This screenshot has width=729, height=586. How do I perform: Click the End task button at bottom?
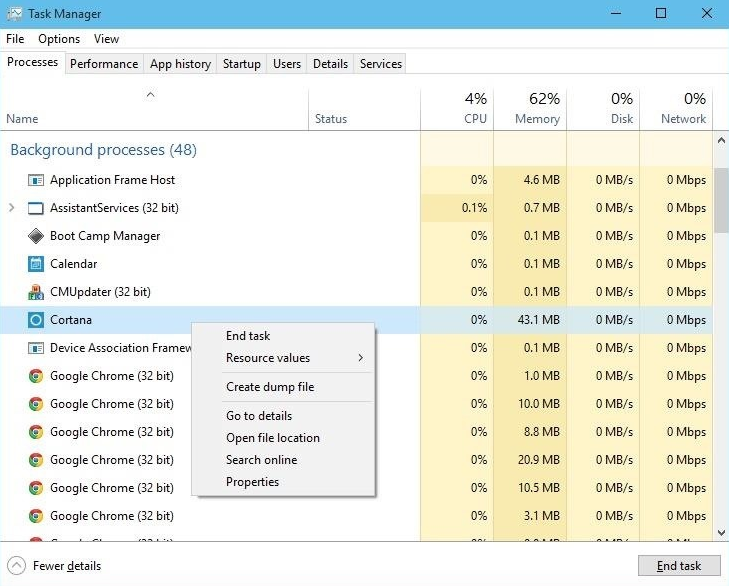pyautogui.click(x=679, y=566)
